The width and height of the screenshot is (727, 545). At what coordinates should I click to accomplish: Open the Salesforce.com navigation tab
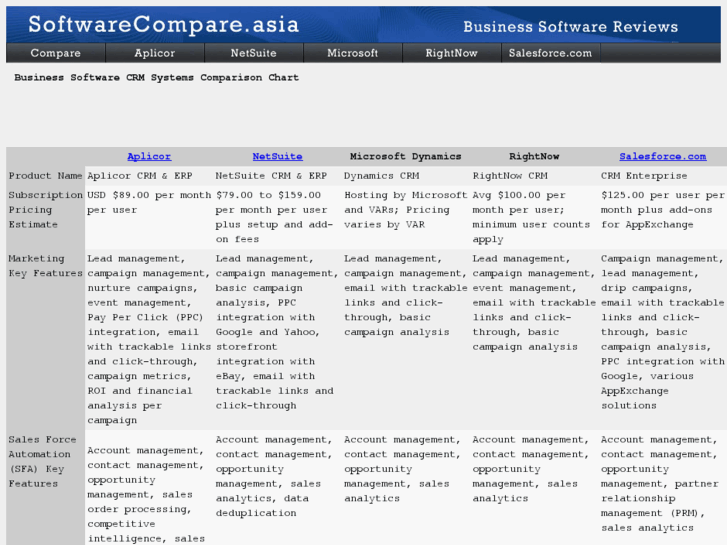tap(550, 53)
